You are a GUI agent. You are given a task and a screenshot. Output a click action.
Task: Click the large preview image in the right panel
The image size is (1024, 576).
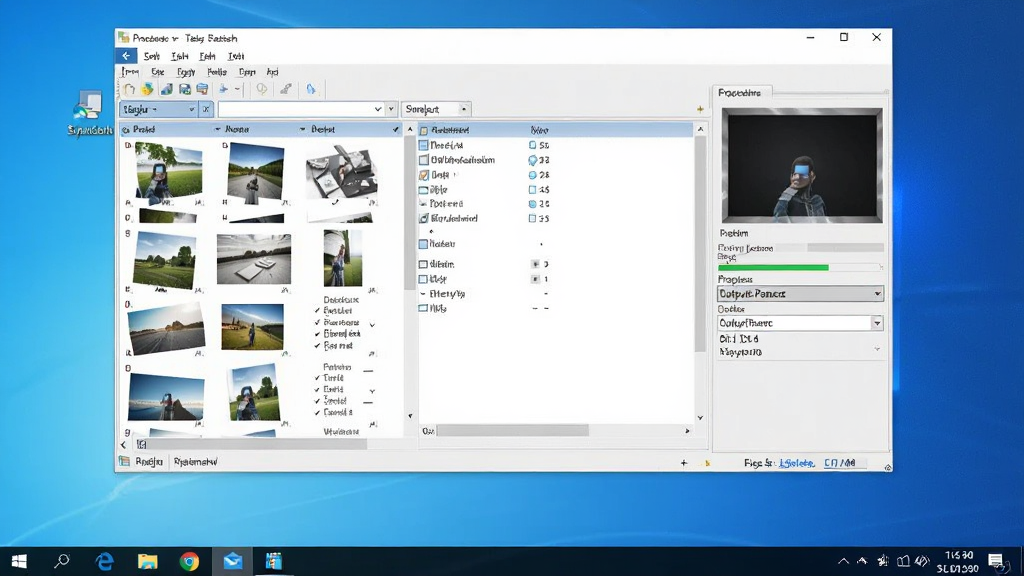[802, 166]
